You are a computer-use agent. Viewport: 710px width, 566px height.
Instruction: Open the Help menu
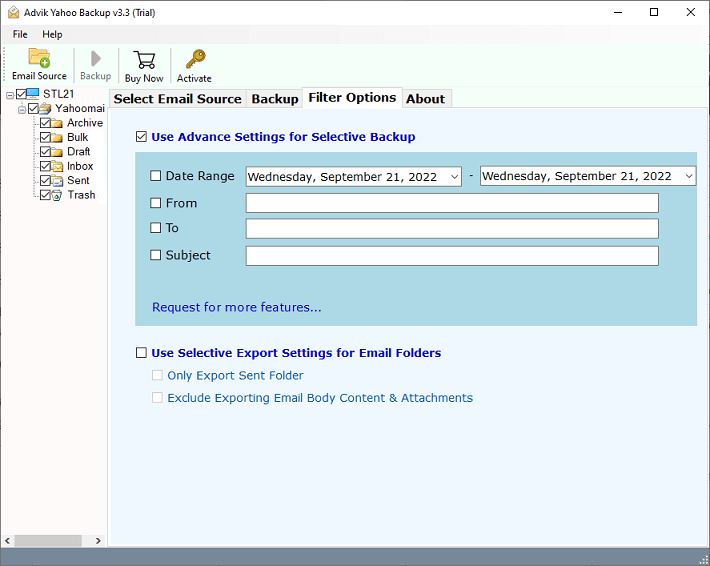point(52,34)
